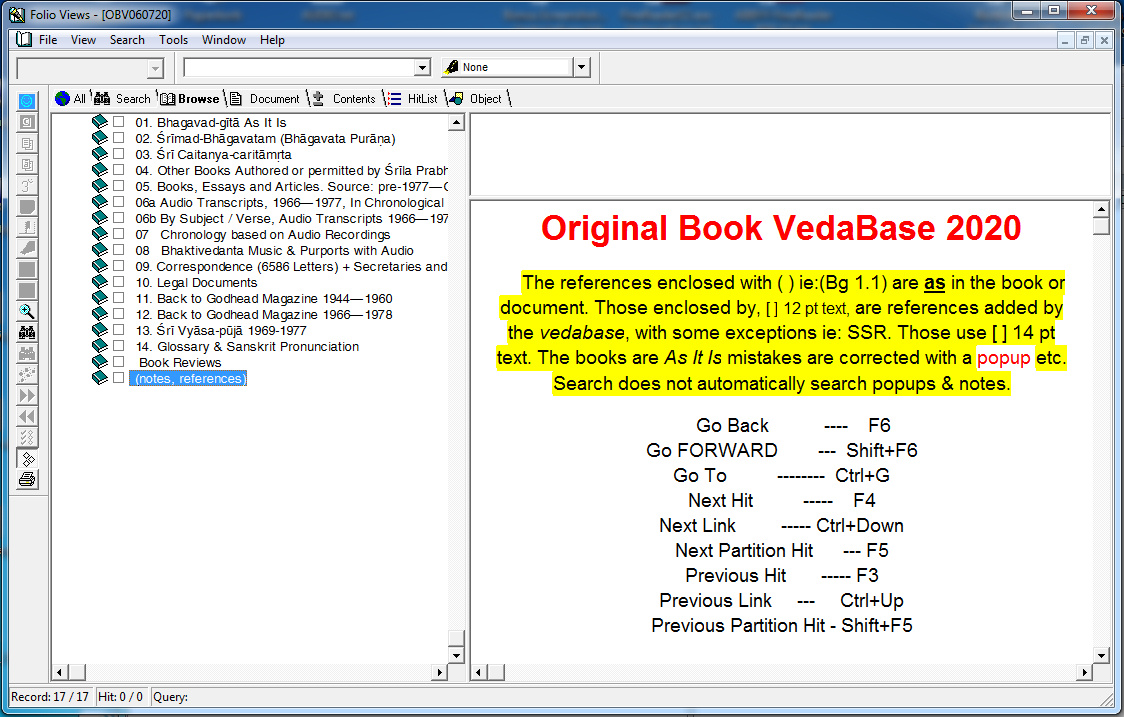Open the wide second toolbar combo box dropdown
This screenshot has width=1124, height=717.
pyautogui.click(x=422, y=67)
